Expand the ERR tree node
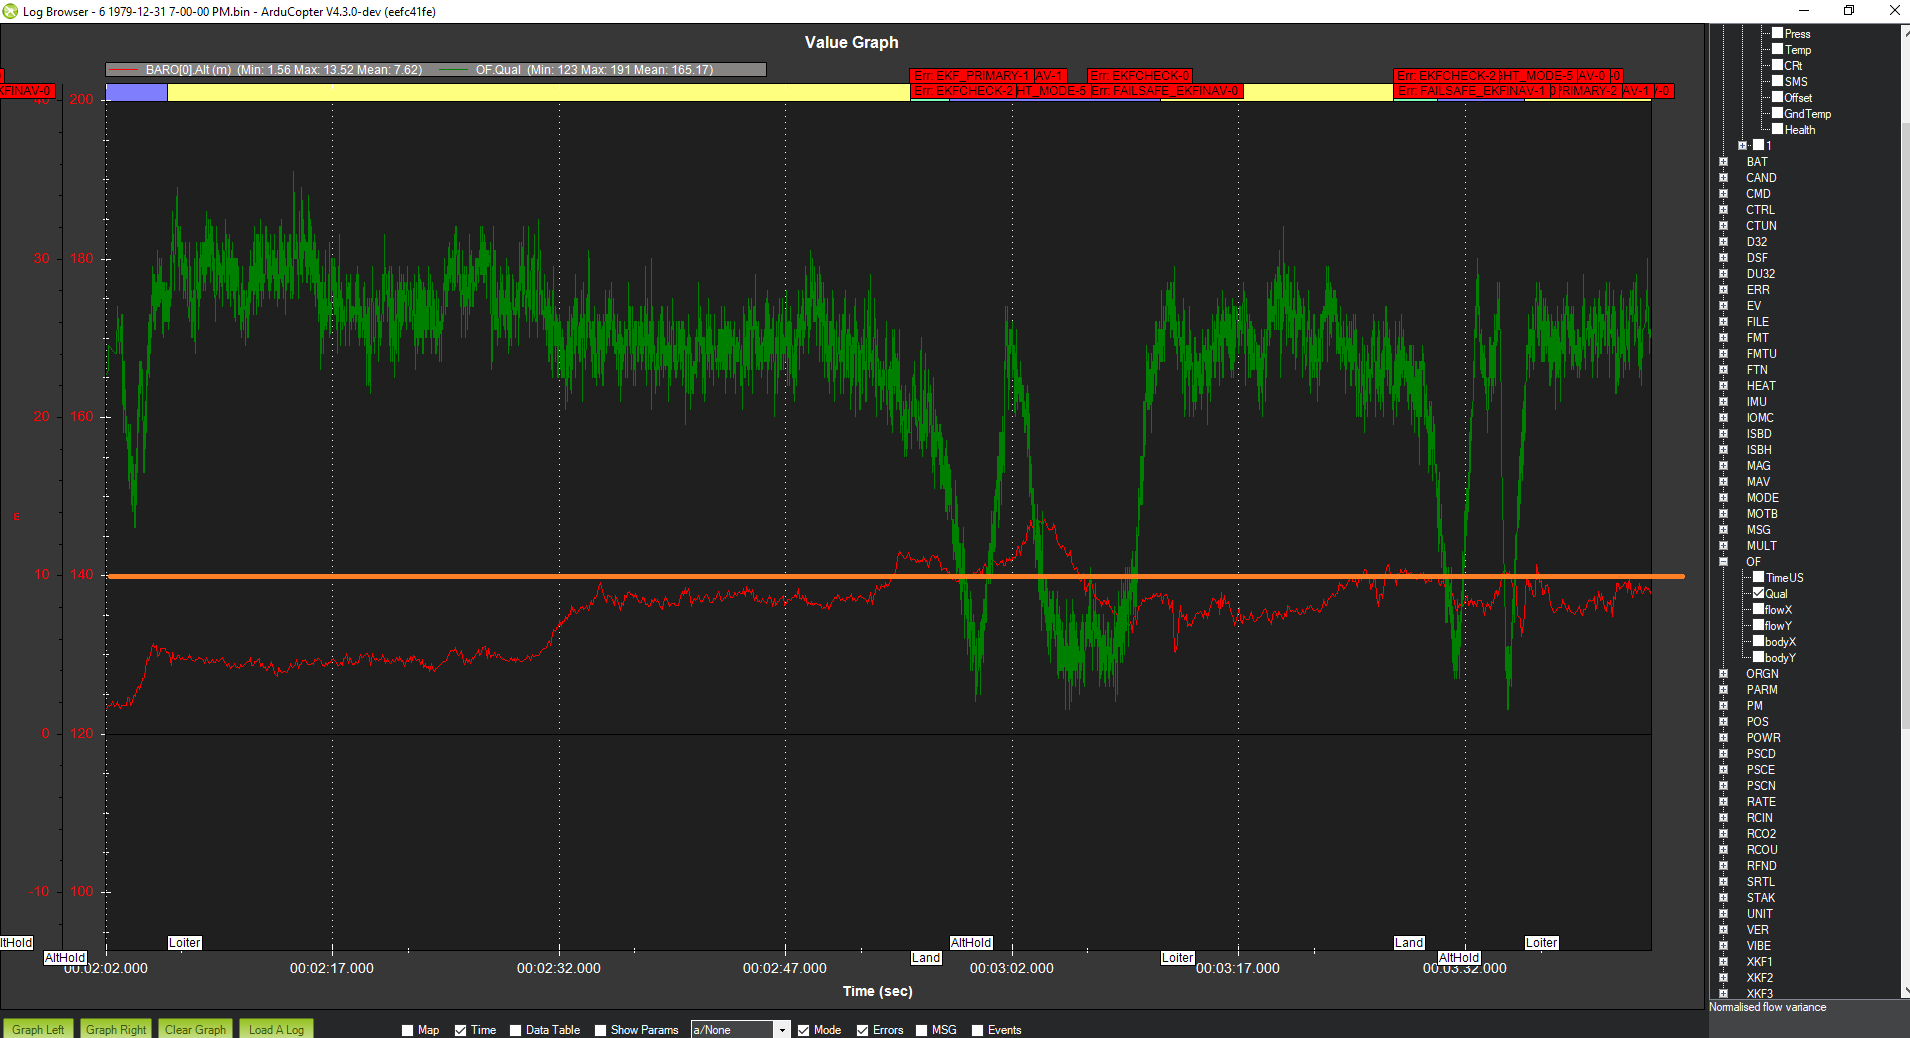The image size is (1910, 1038). tap(1723, 290)
